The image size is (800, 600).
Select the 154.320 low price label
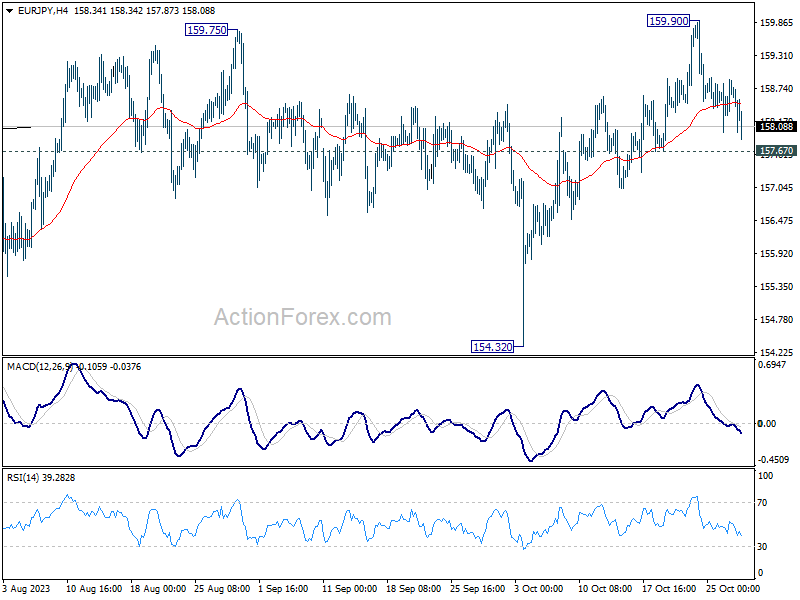tap(492, 347)
